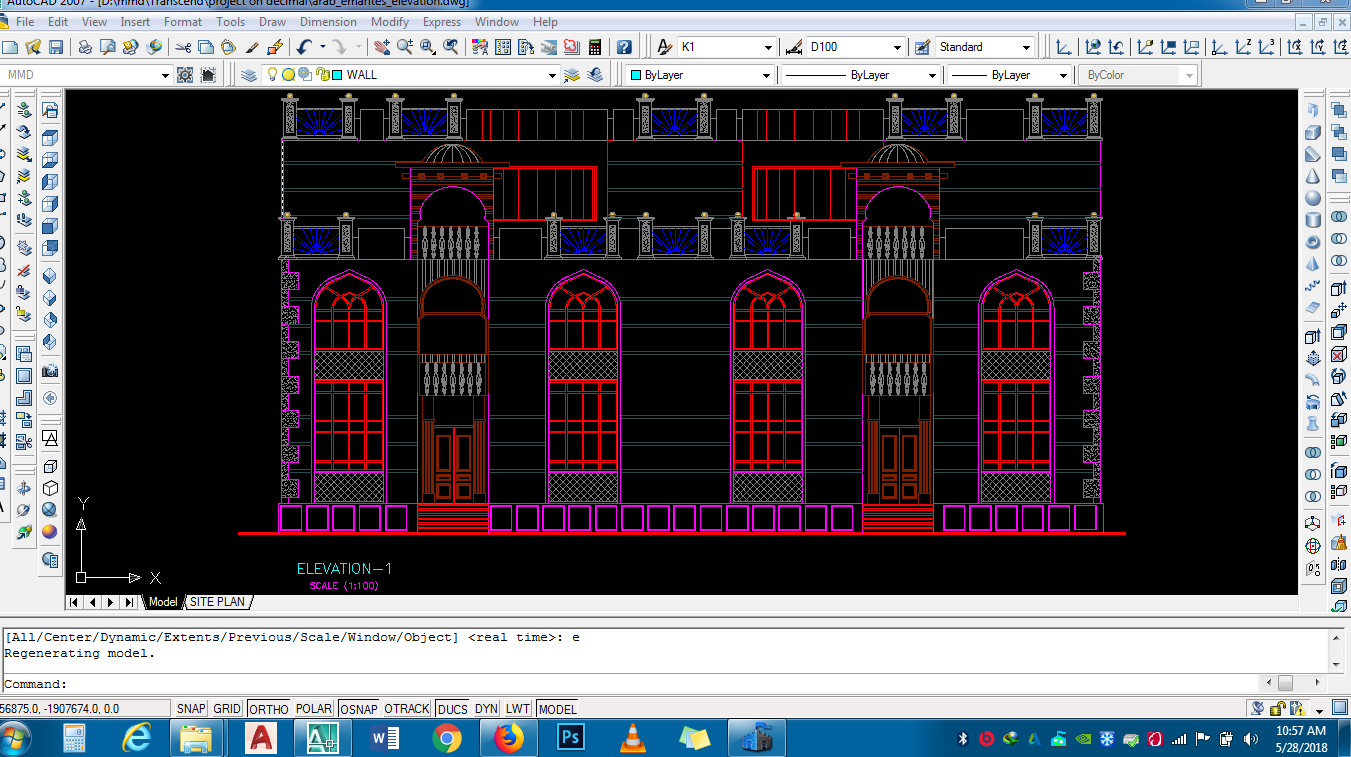
Task: Click the Zoom Realtime magnifier icon
Action: point(405,47)
